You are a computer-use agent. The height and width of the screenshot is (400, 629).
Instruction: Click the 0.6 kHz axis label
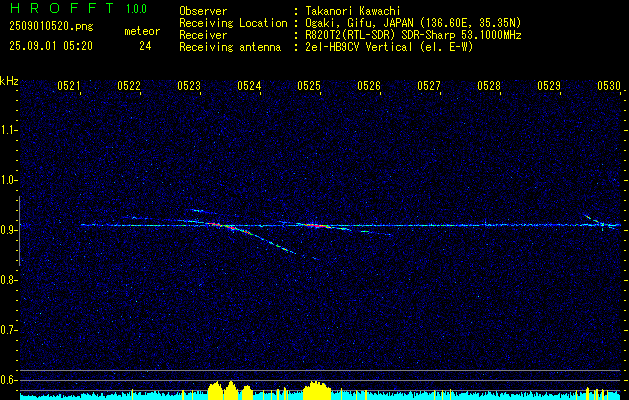(x=8, y=380)
